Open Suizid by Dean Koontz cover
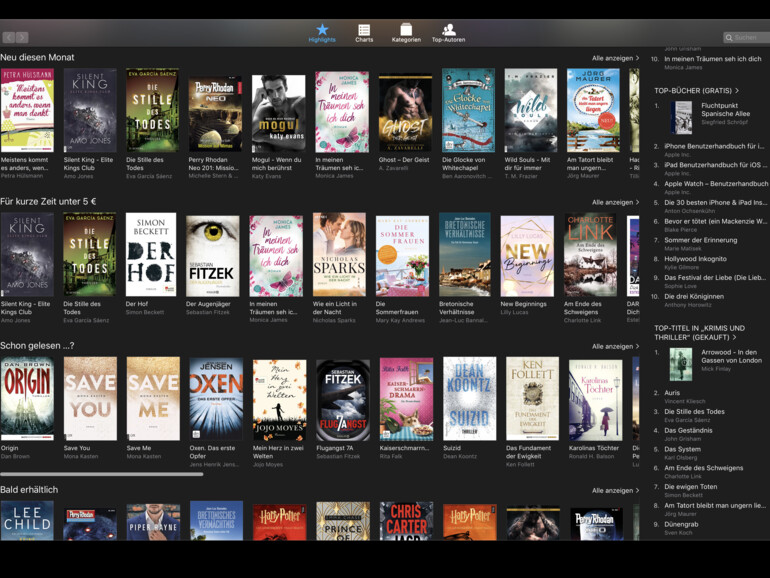Viewport: 770px width, 578px height. tap(469, 398)
